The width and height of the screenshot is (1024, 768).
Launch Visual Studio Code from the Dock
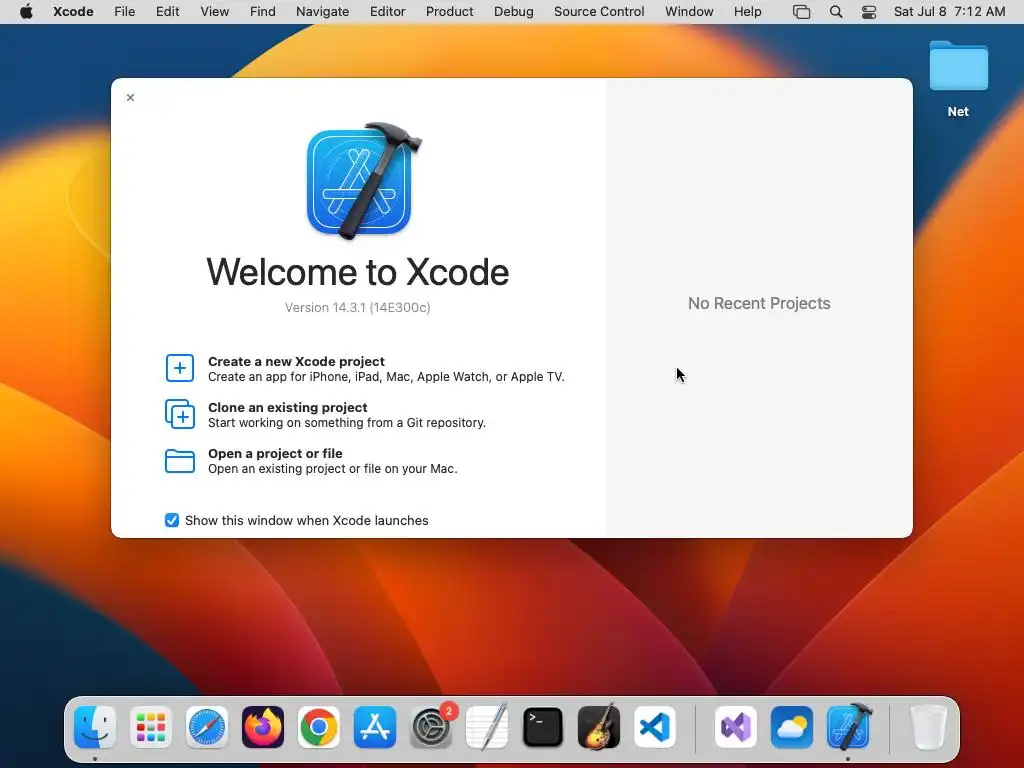tap(655, 727)
